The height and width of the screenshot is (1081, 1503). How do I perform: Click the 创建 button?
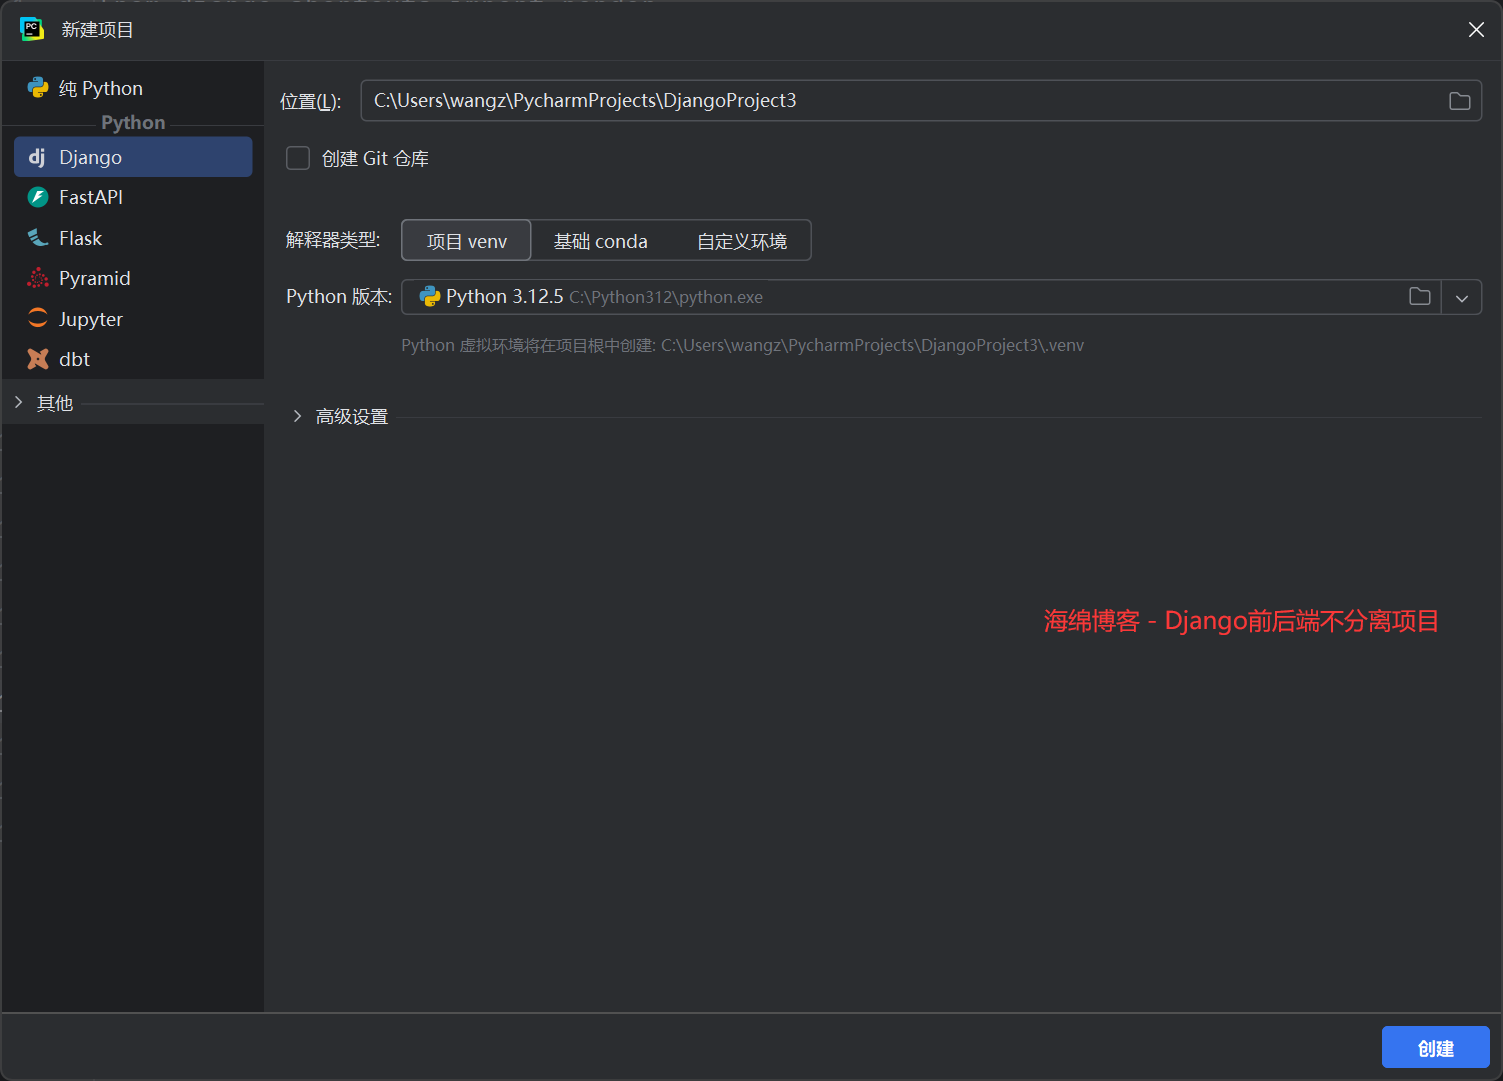point(1435,1048)
